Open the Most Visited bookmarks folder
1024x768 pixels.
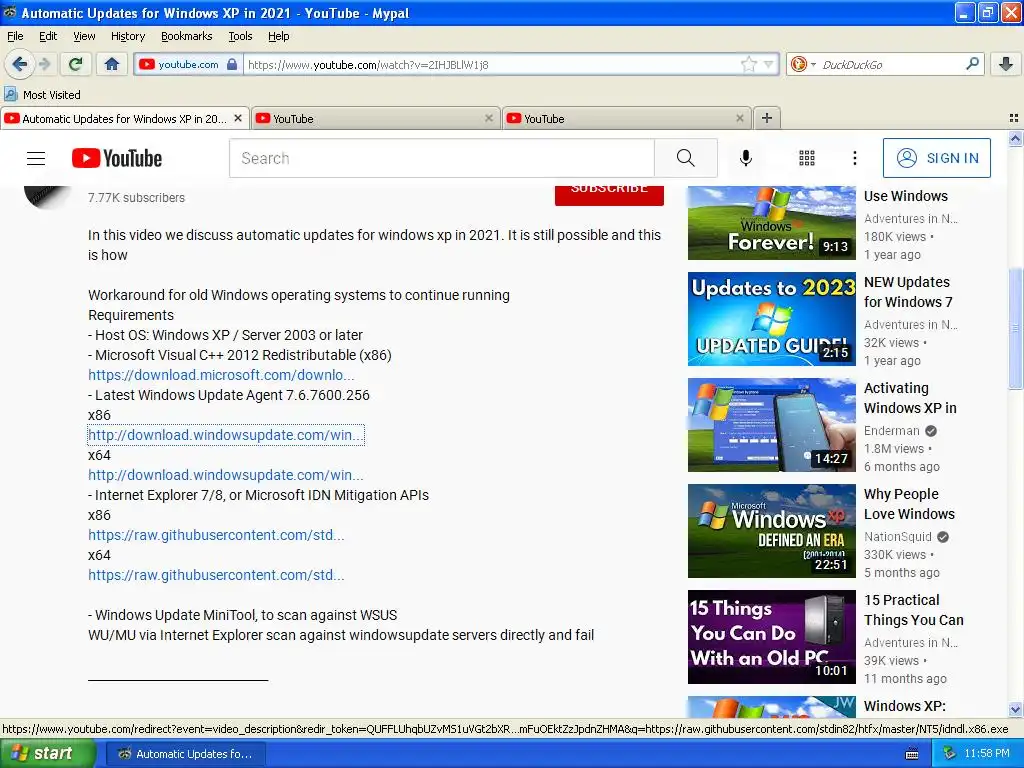[42, 95]
